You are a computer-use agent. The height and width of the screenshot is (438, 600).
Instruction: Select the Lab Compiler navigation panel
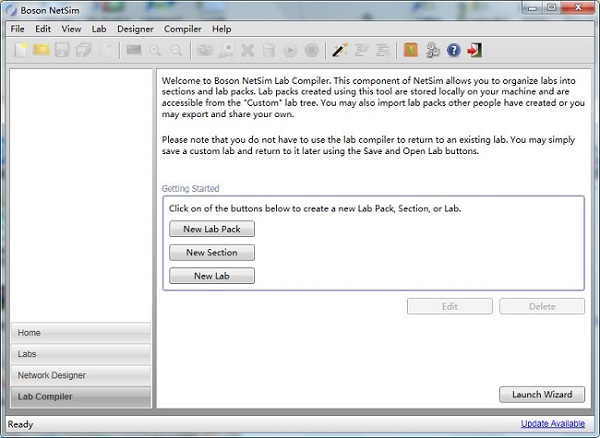point(81,397)
